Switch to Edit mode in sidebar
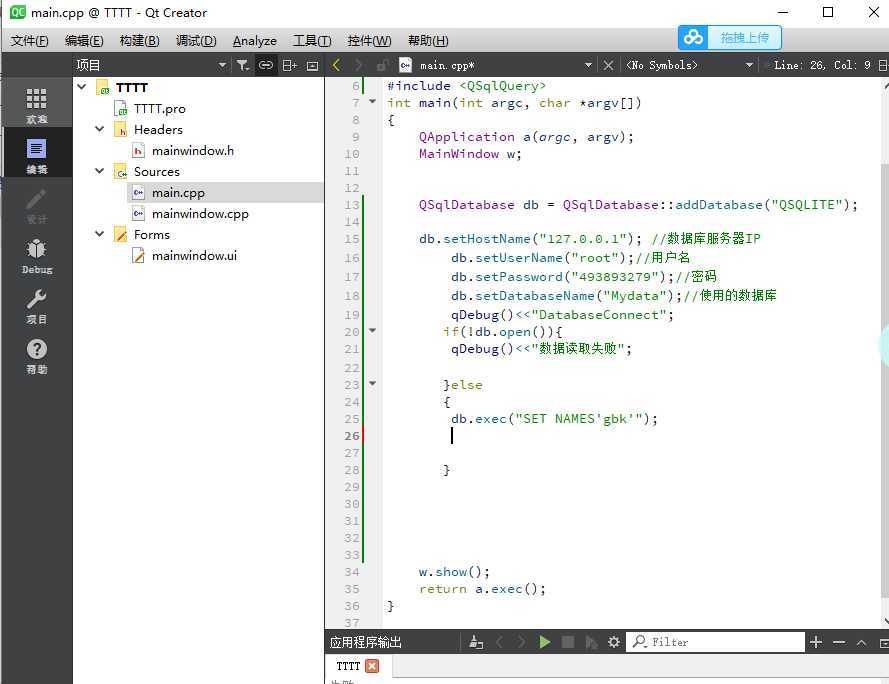This screenshot has width=889, height=684. click(36, 155)
